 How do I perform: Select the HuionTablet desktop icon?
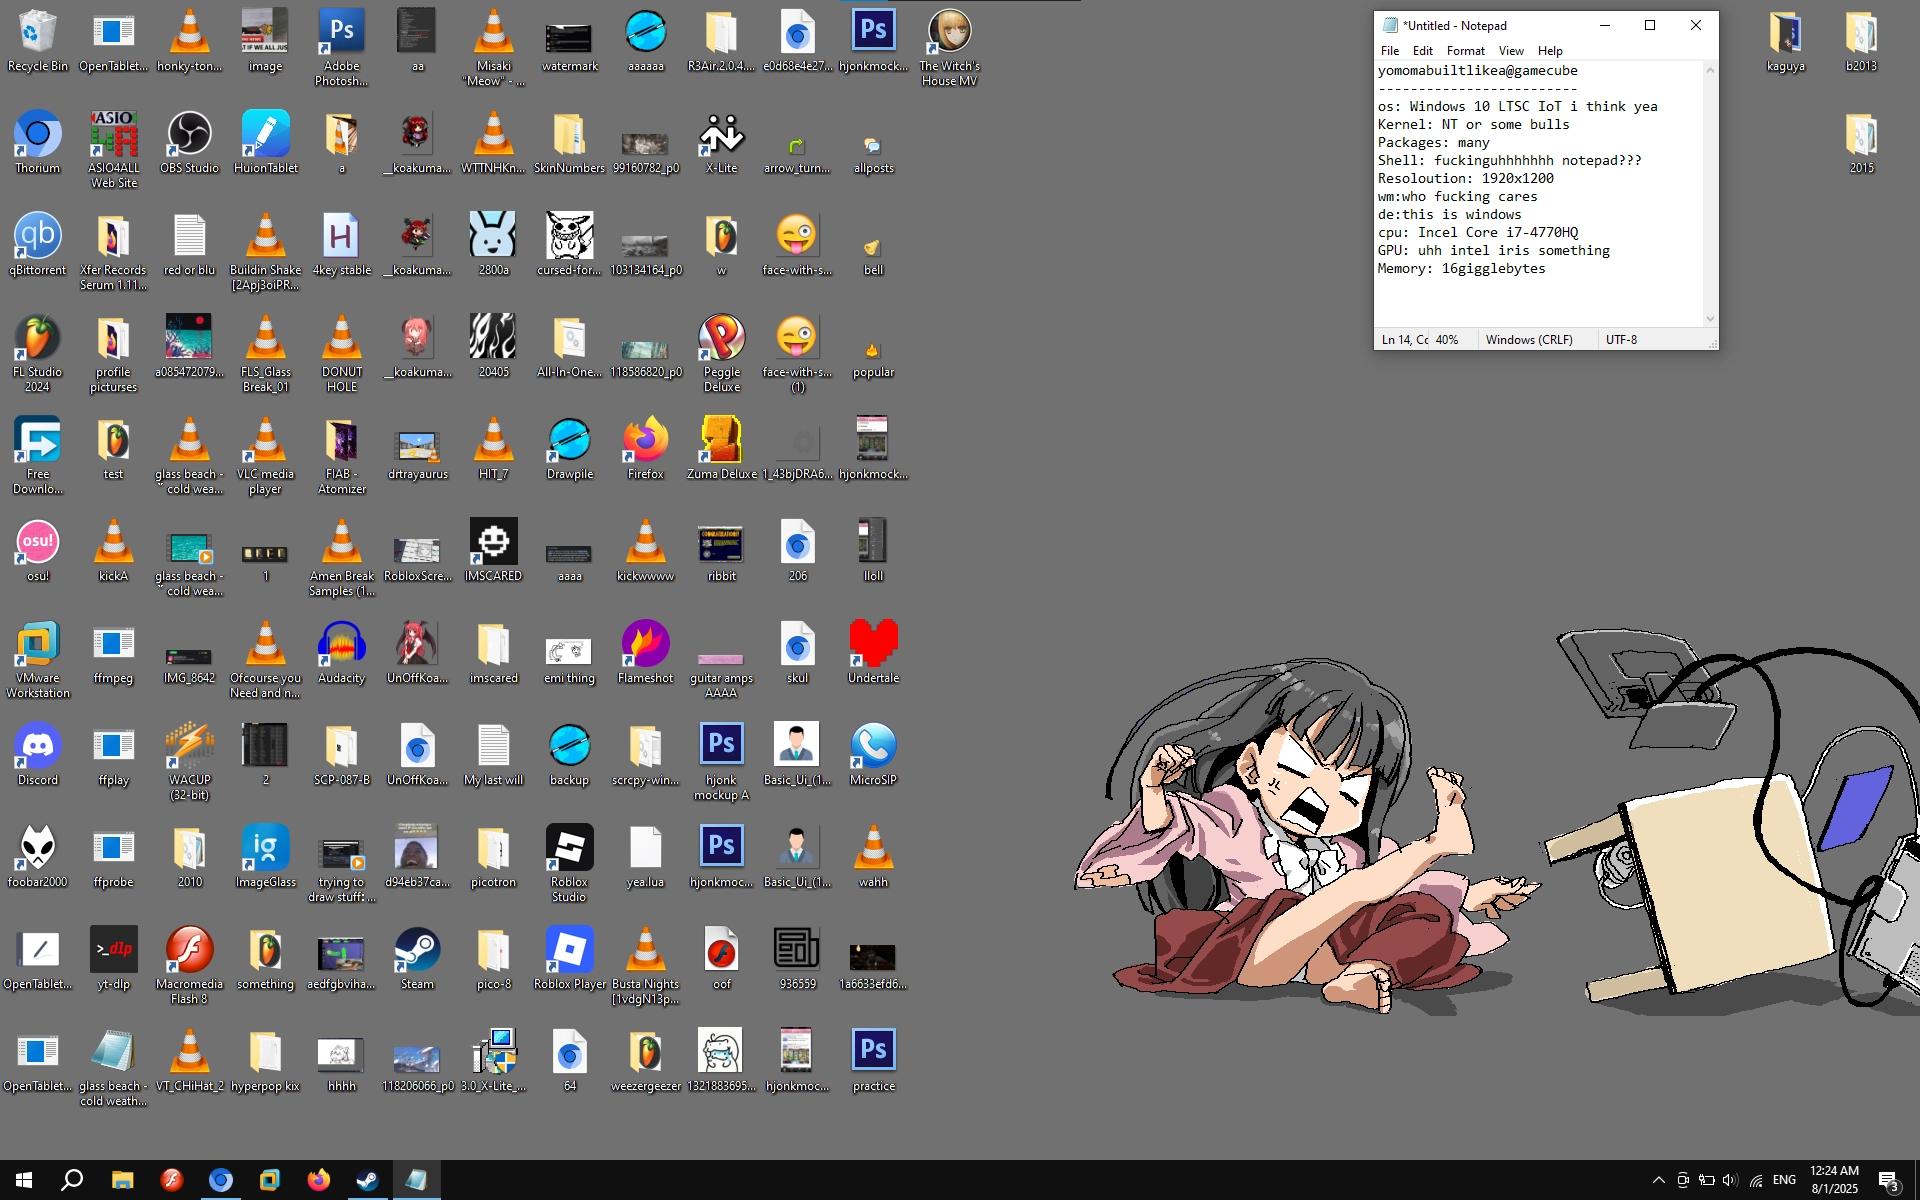[x=265, y=143]
